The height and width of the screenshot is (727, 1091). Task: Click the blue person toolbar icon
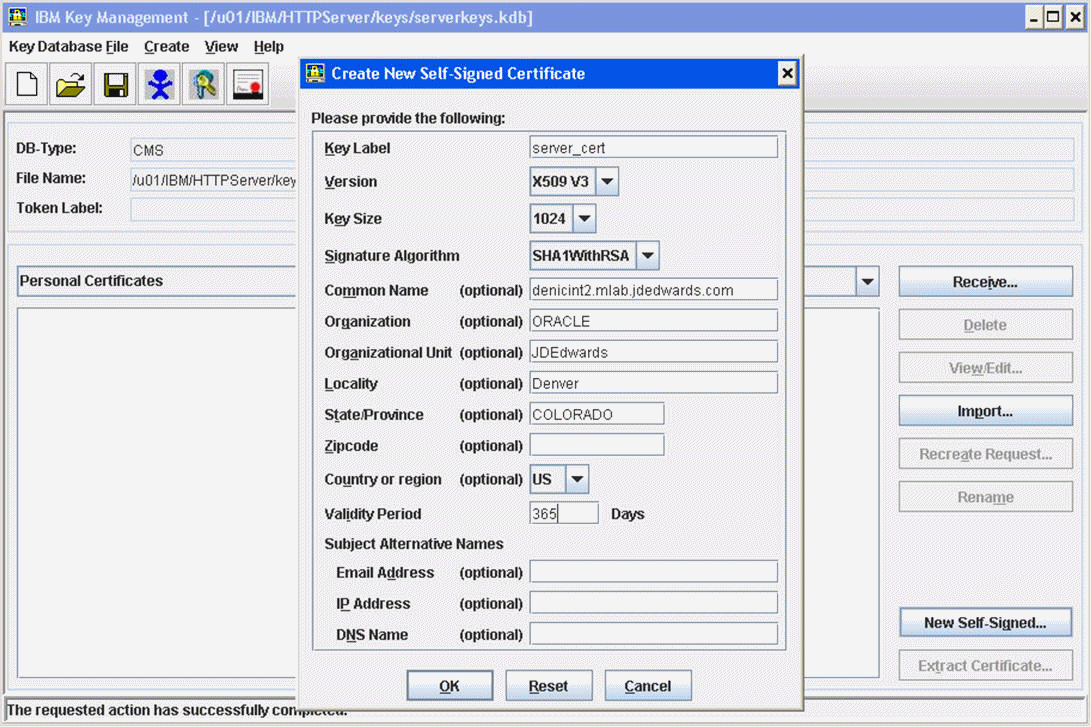pos(159,84)
